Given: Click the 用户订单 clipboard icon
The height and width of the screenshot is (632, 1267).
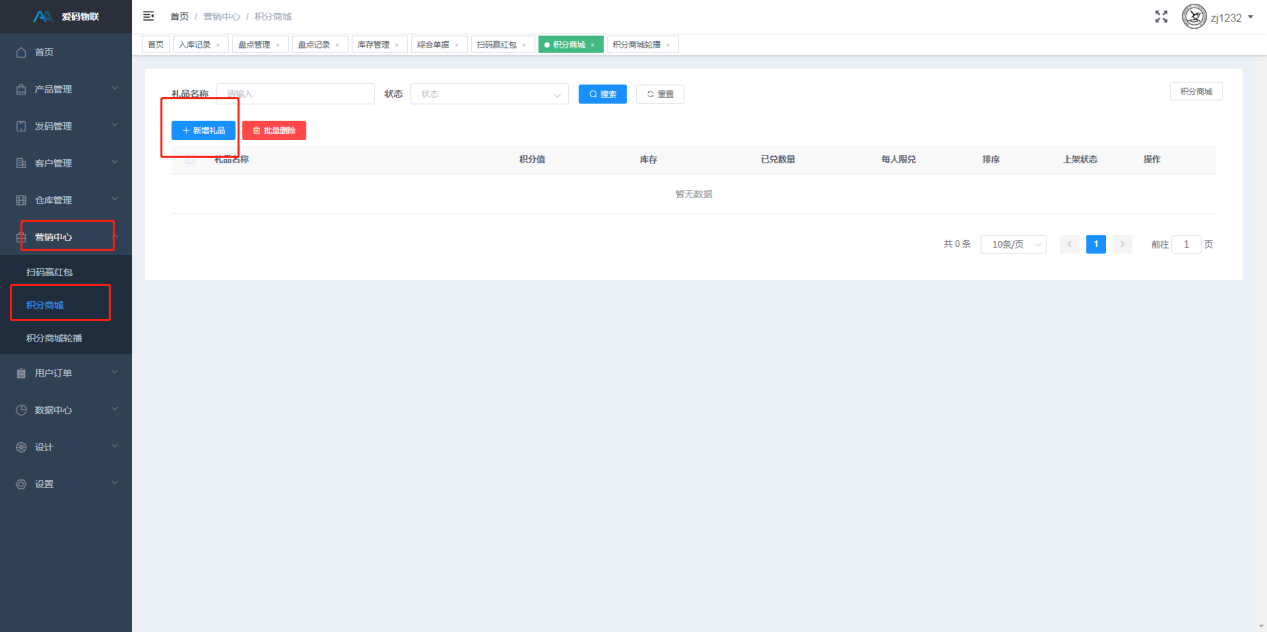Looking at the screenshot, I should [21, 373].
